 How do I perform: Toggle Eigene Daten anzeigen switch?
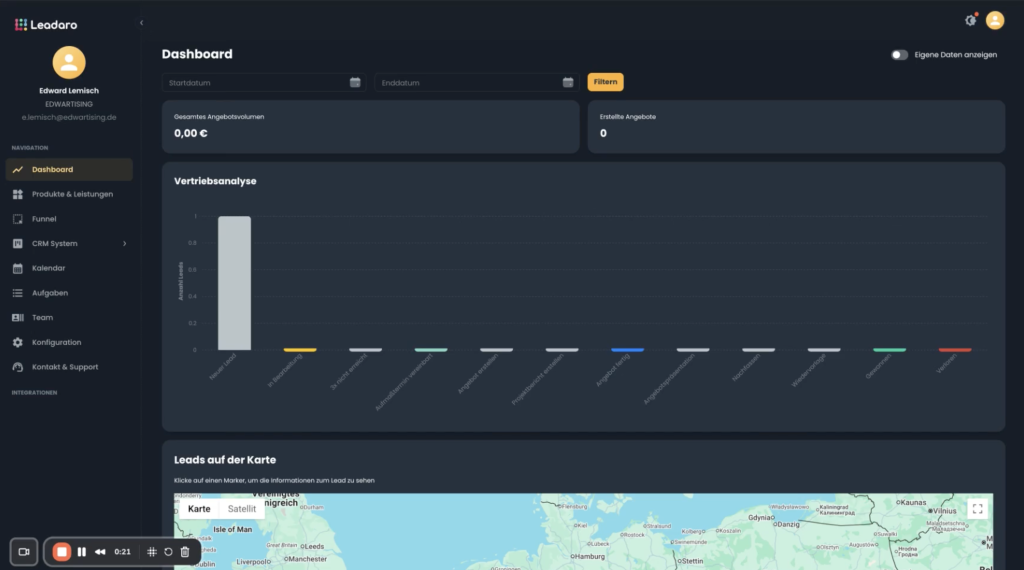pos(899,55)
